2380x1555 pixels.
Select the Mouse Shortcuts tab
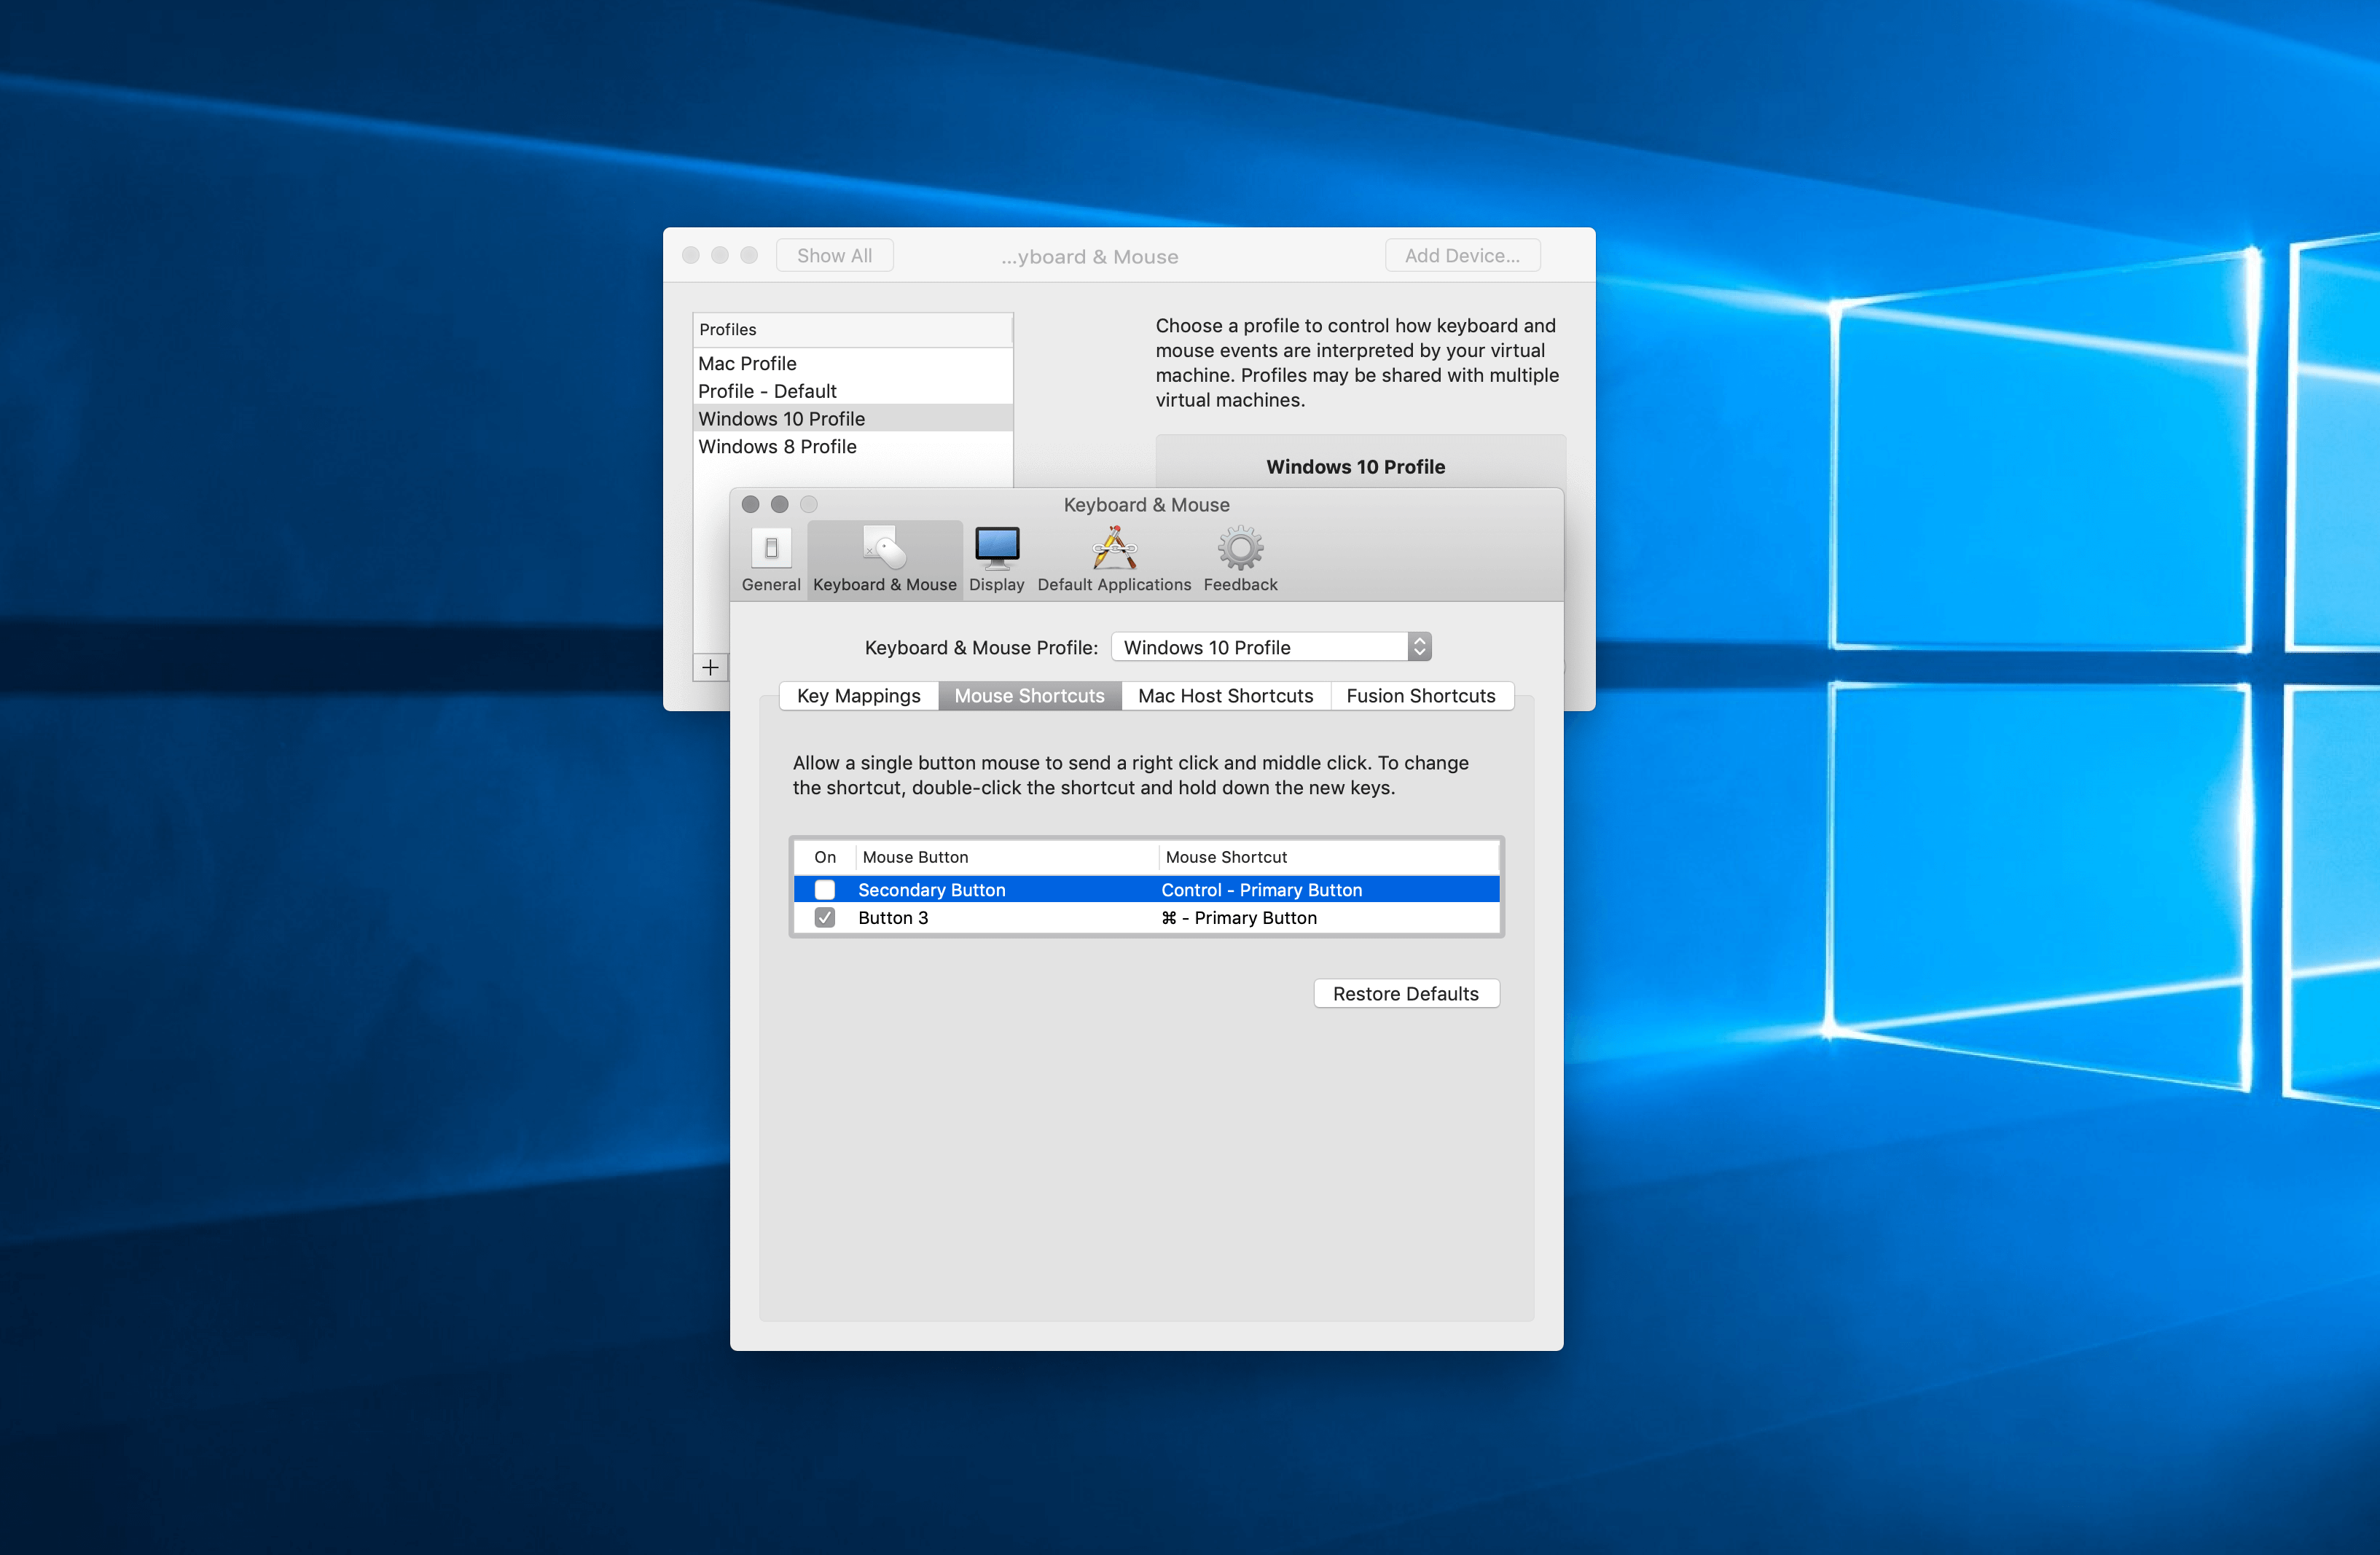(1029, 696)
